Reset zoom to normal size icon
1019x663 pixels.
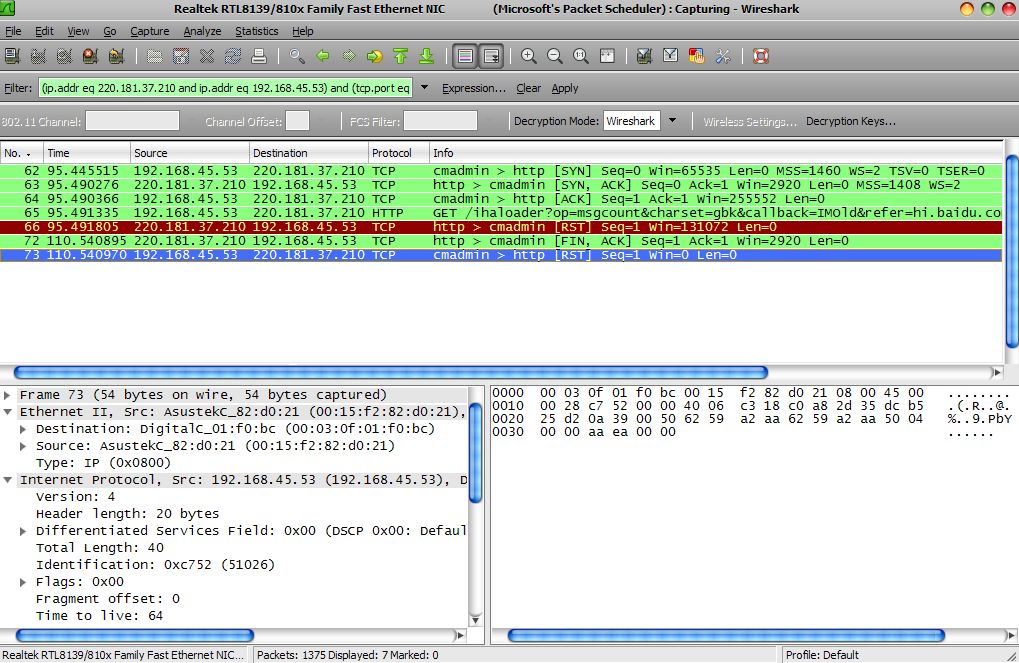[x=581, y=57]
